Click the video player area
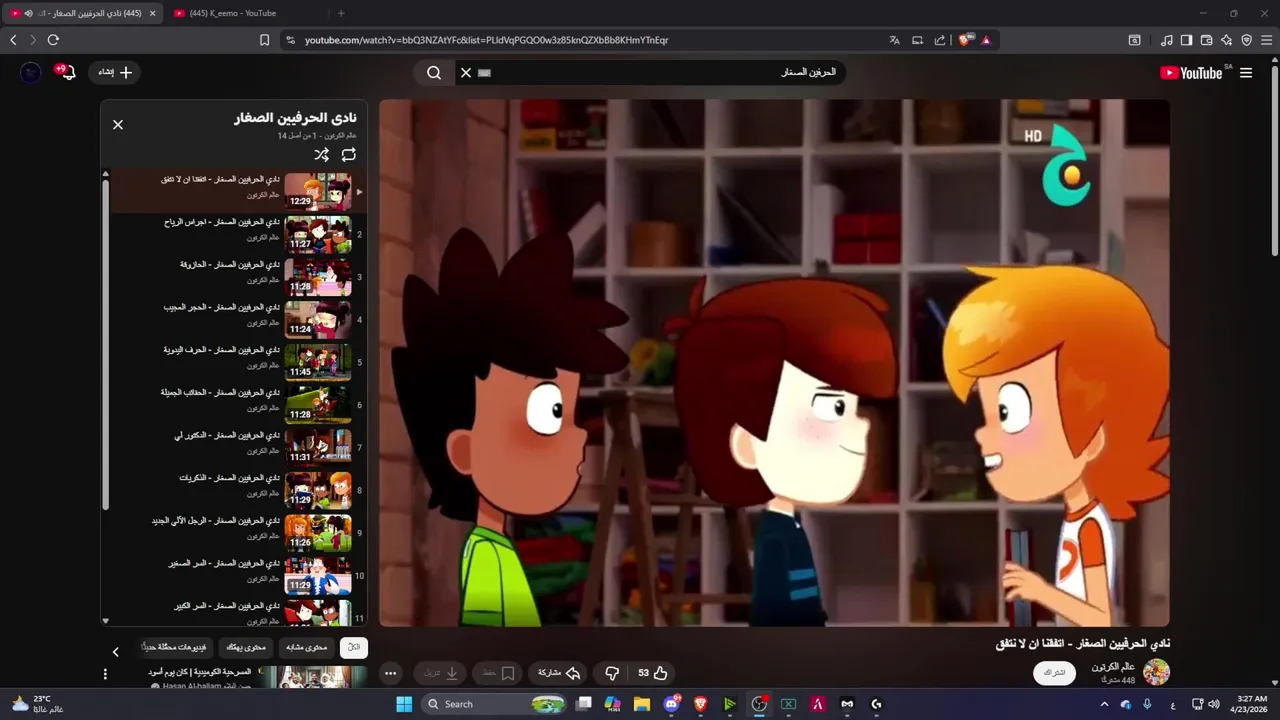Viewport: 1280px width, 720px height. (x=774, y=363)
